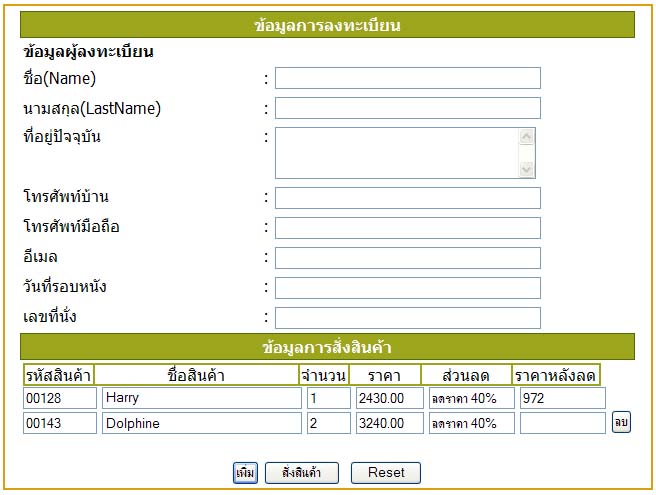Submit with the สั่งสินค้า order button
The width and height of the screenshot is (656, 495).
(x=302, y=472)
